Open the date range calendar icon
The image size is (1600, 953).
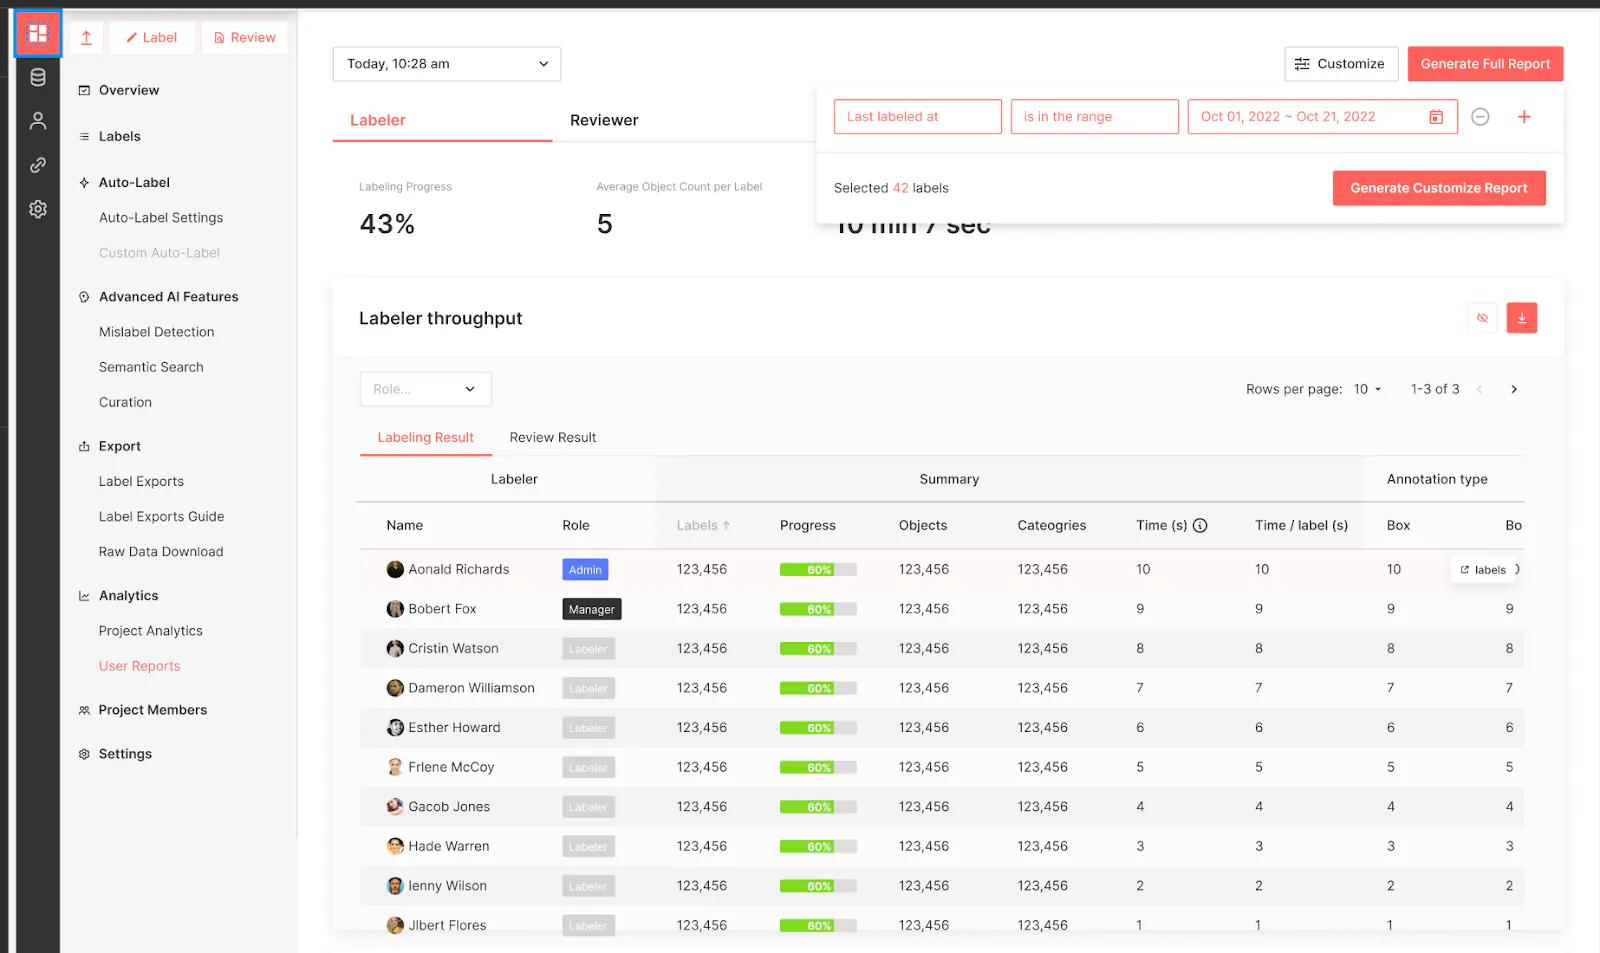click(x=1435, y=117)
